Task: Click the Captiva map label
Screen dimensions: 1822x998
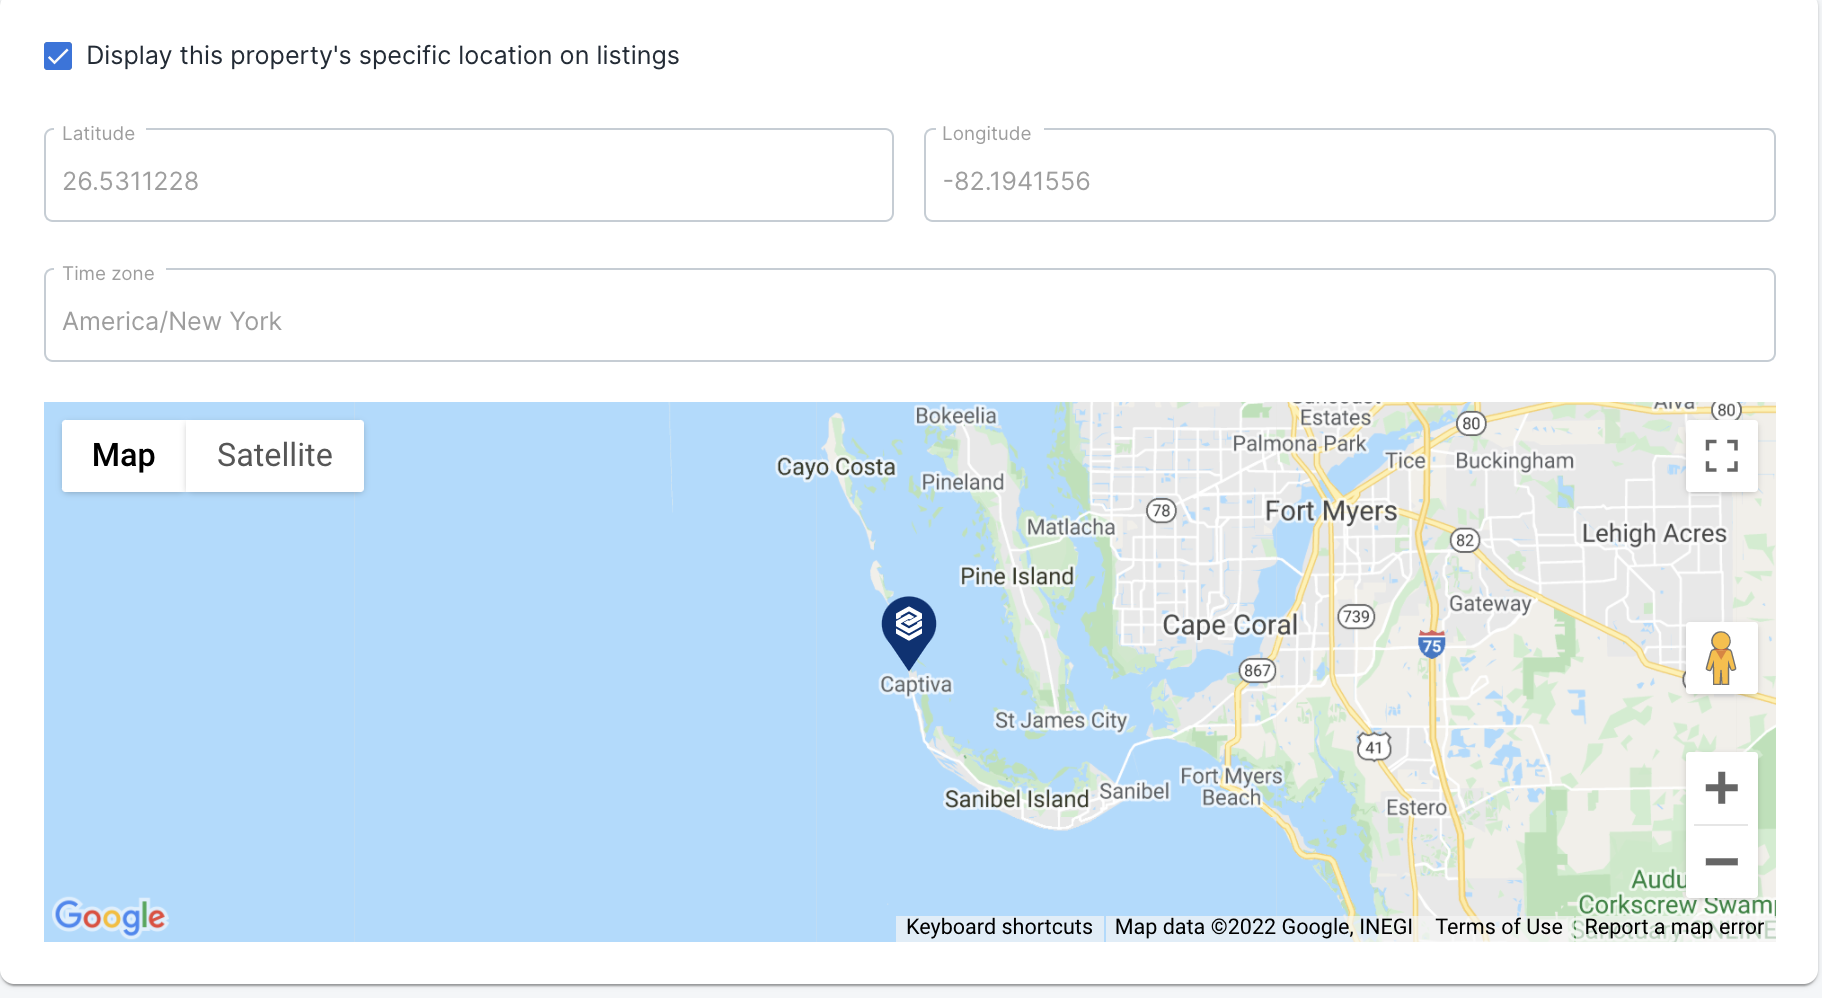Action: coord(916,685)
